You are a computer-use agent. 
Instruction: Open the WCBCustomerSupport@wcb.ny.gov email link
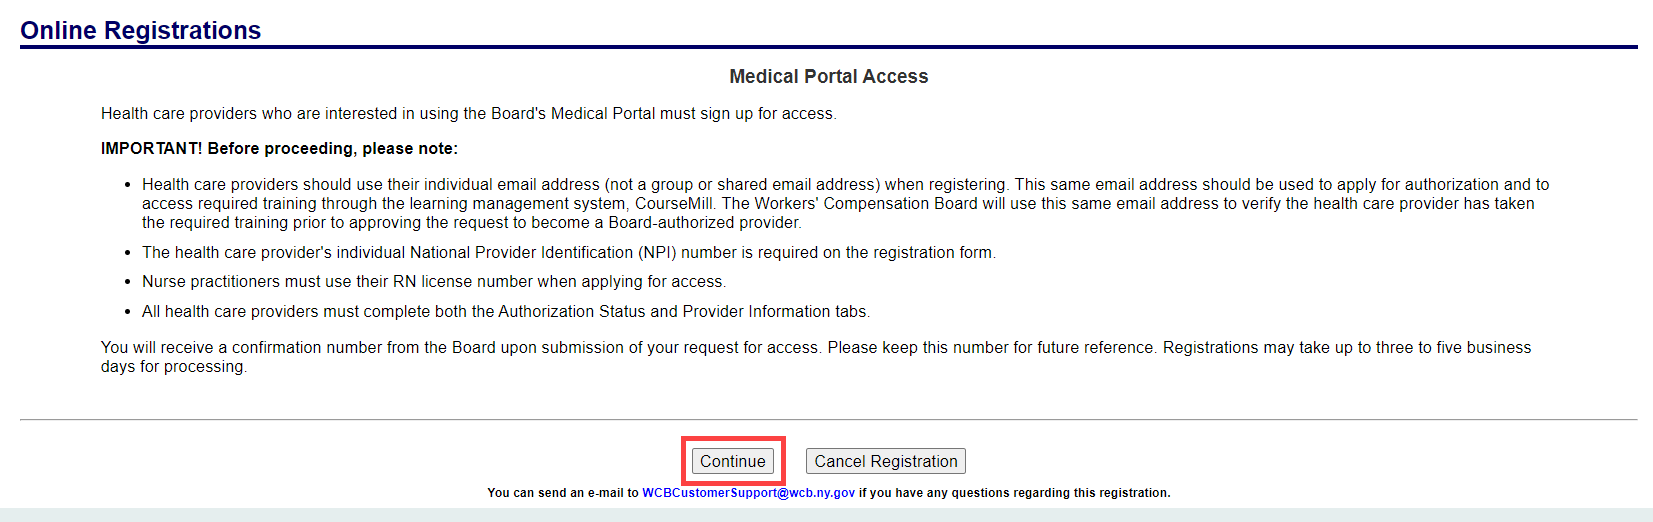point(748,493)
